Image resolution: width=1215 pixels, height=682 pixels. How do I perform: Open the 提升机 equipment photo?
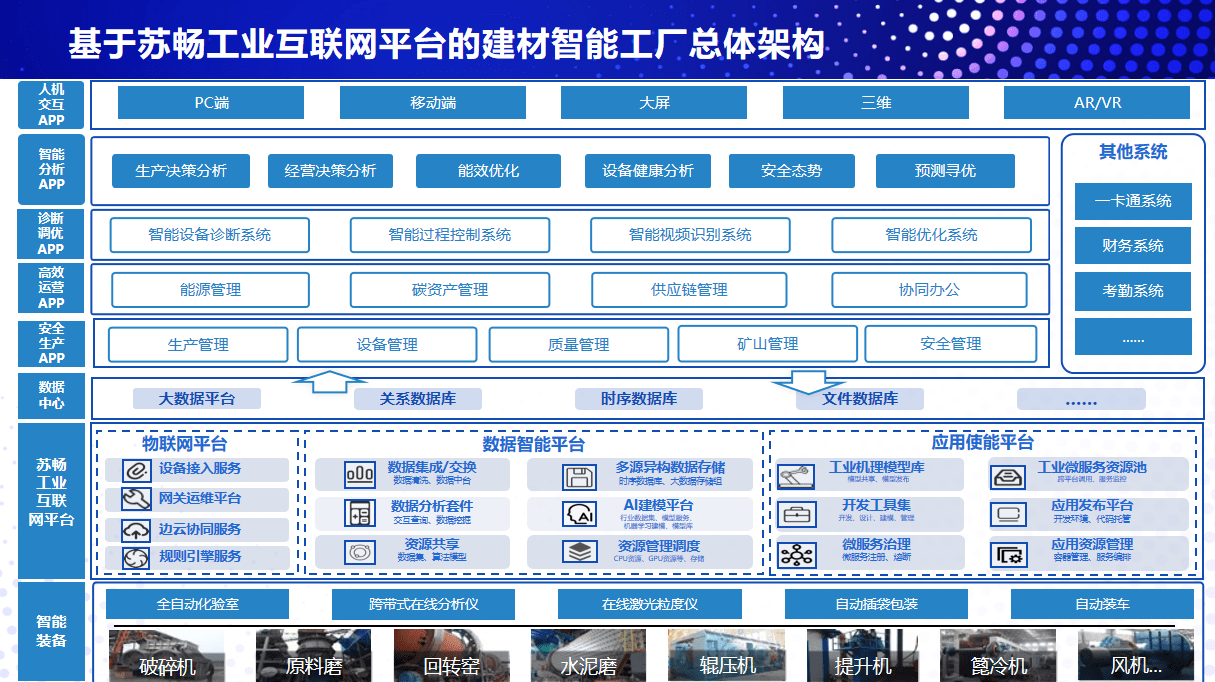(x=863, y=655)
